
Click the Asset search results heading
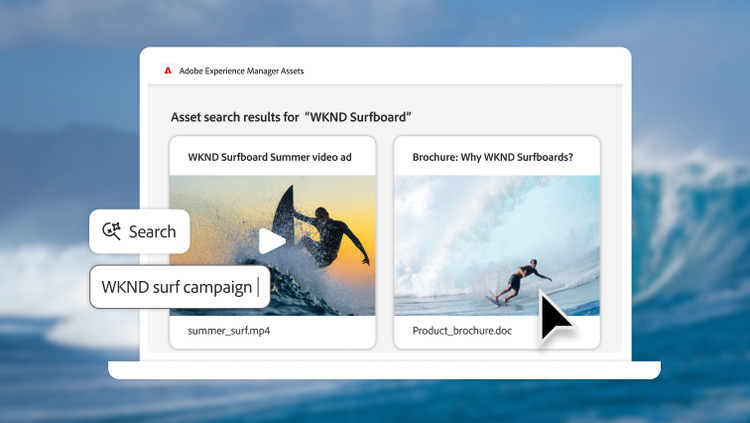(x=292, y=117)
